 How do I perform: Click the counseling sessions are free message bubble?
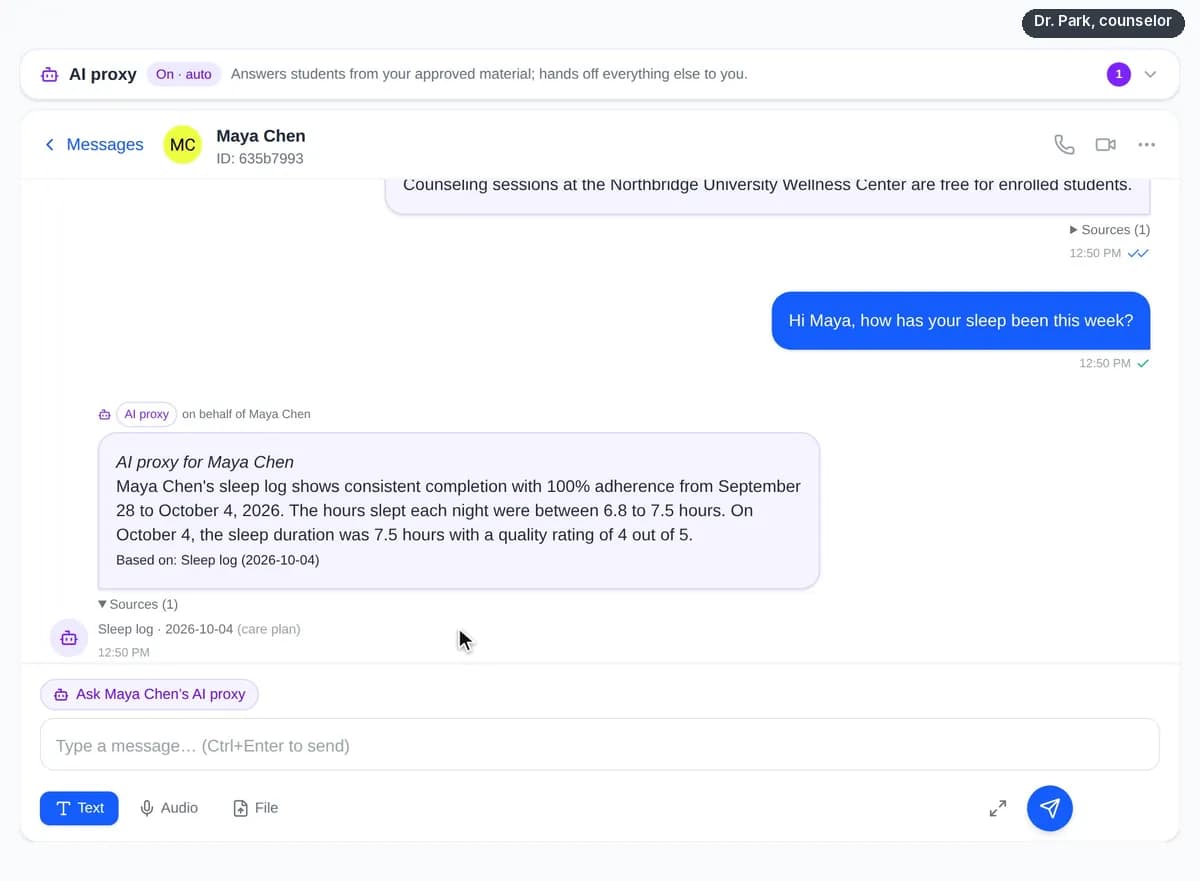point(767,195)
